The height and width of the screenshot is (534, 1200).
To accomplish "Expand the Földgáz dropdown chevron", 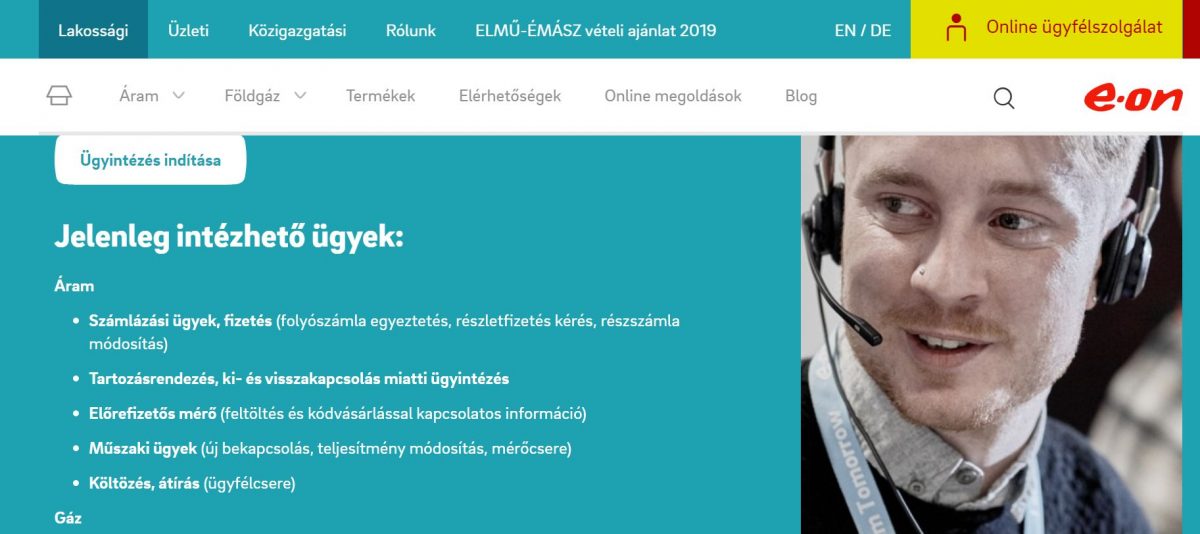I will pyautogui.click(x=299, y=96).
